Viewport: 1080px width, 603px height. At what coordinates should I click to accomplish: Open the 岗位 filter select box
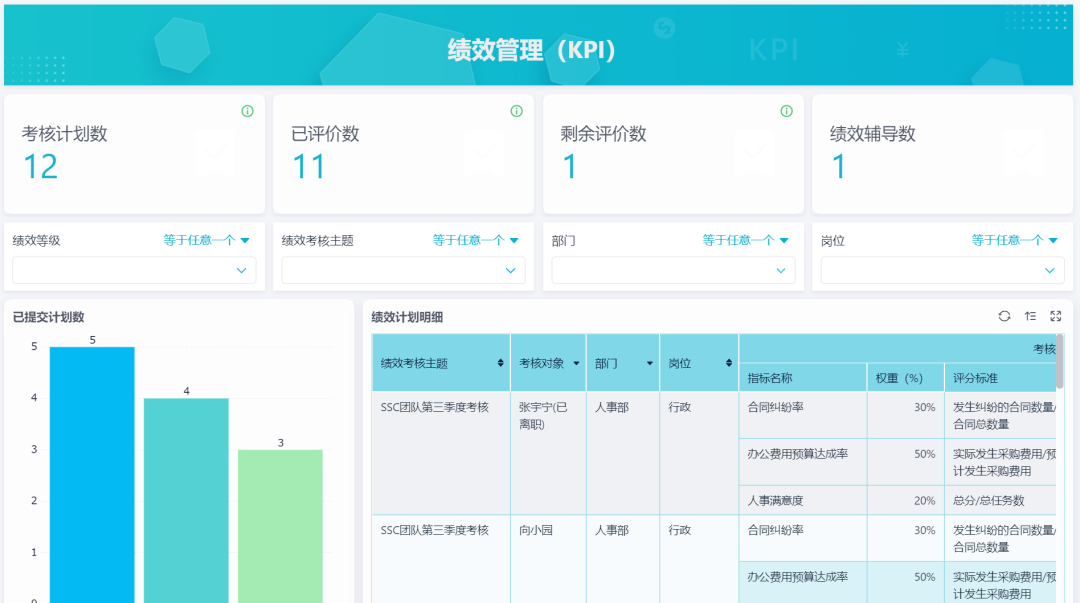[x=942, y=270]
